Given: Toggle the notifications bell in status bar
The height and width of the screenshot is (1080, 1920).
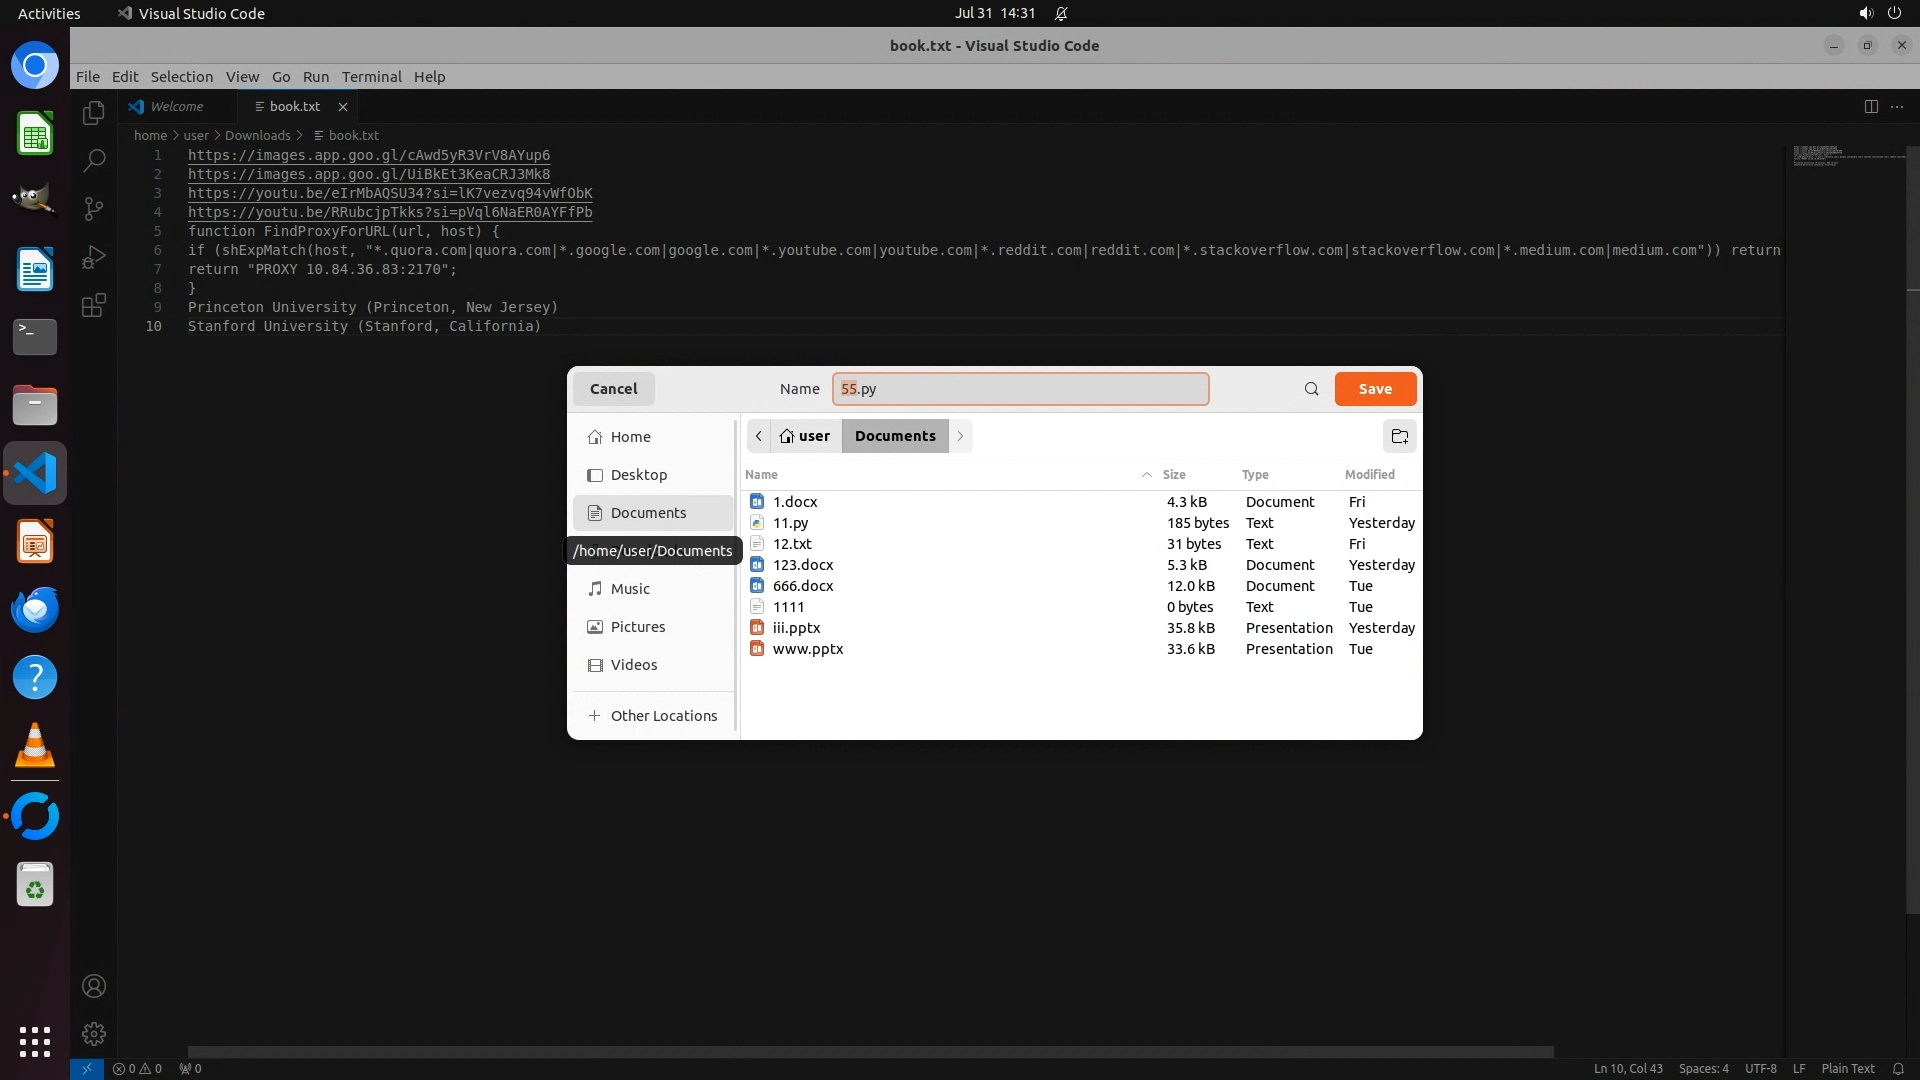Looking at the screenshot, I should tap(1898, 1068).
